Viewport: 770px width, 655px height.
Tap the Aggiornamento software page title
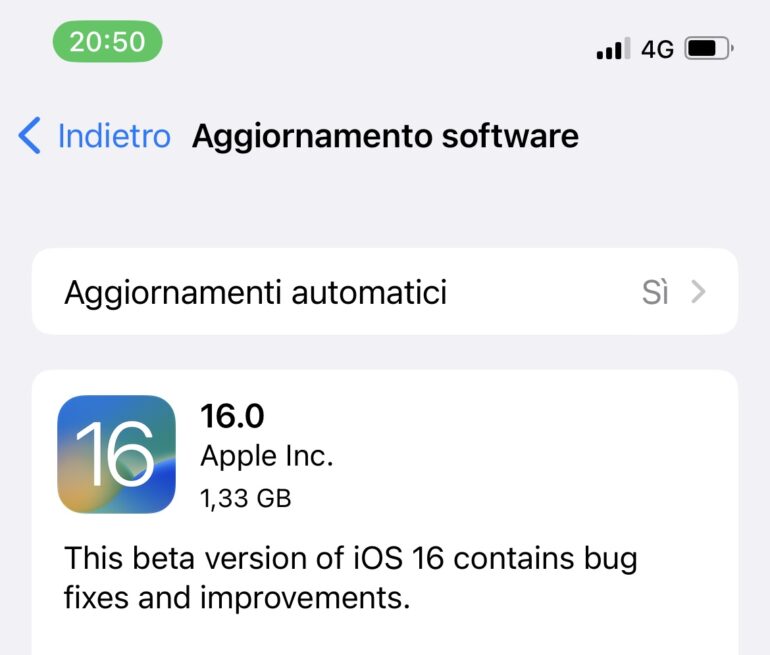click(385, 136)
